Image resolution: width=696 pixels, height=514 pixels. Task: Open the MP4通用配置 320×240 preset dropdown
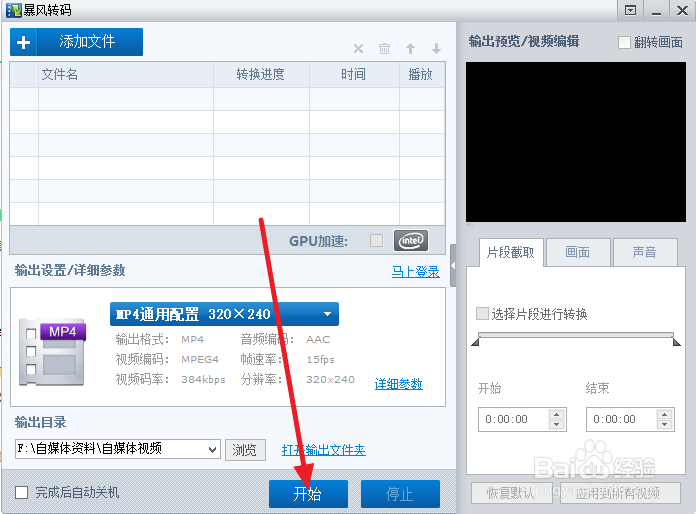pyautogui.click(x=224, y=314)
